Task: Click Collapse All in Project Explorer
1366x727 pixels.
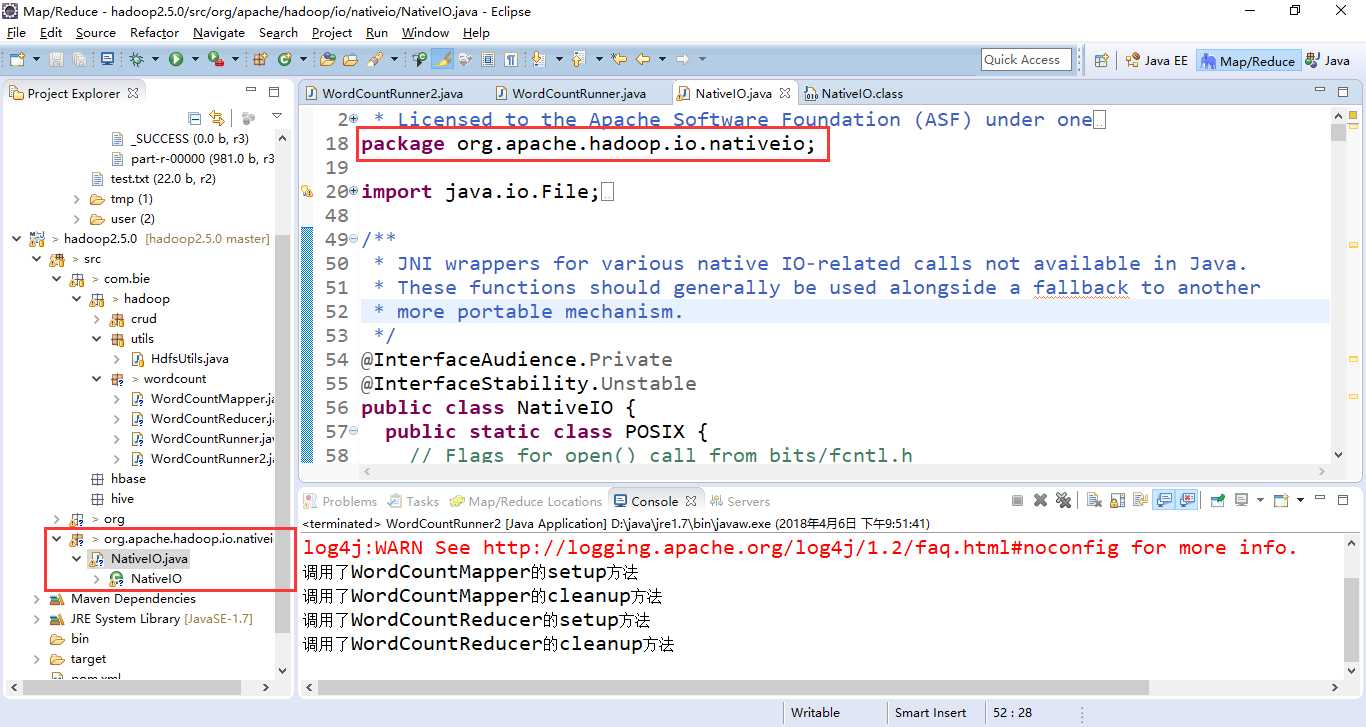Action: (x=194, y=118)
